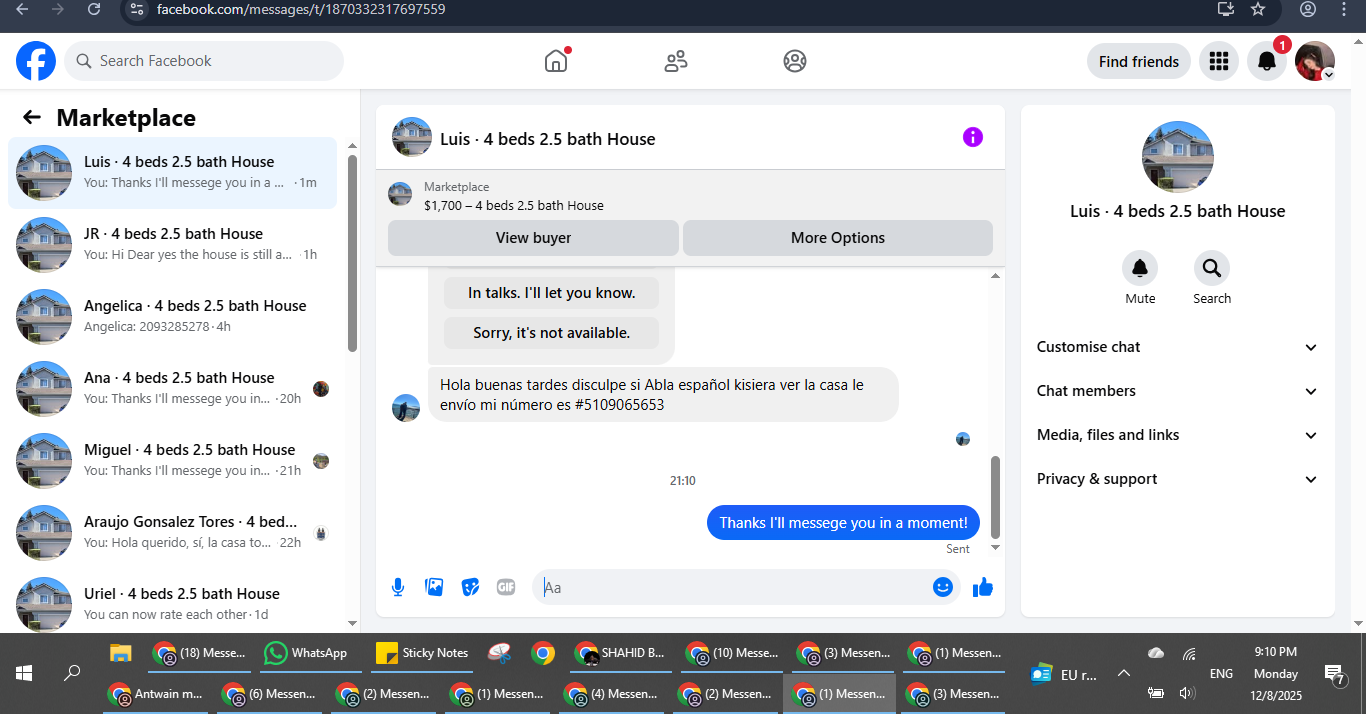Open WhatsApp from the taskbar
The width and height of the screenshot is (1366, 714).
[306, 653]
